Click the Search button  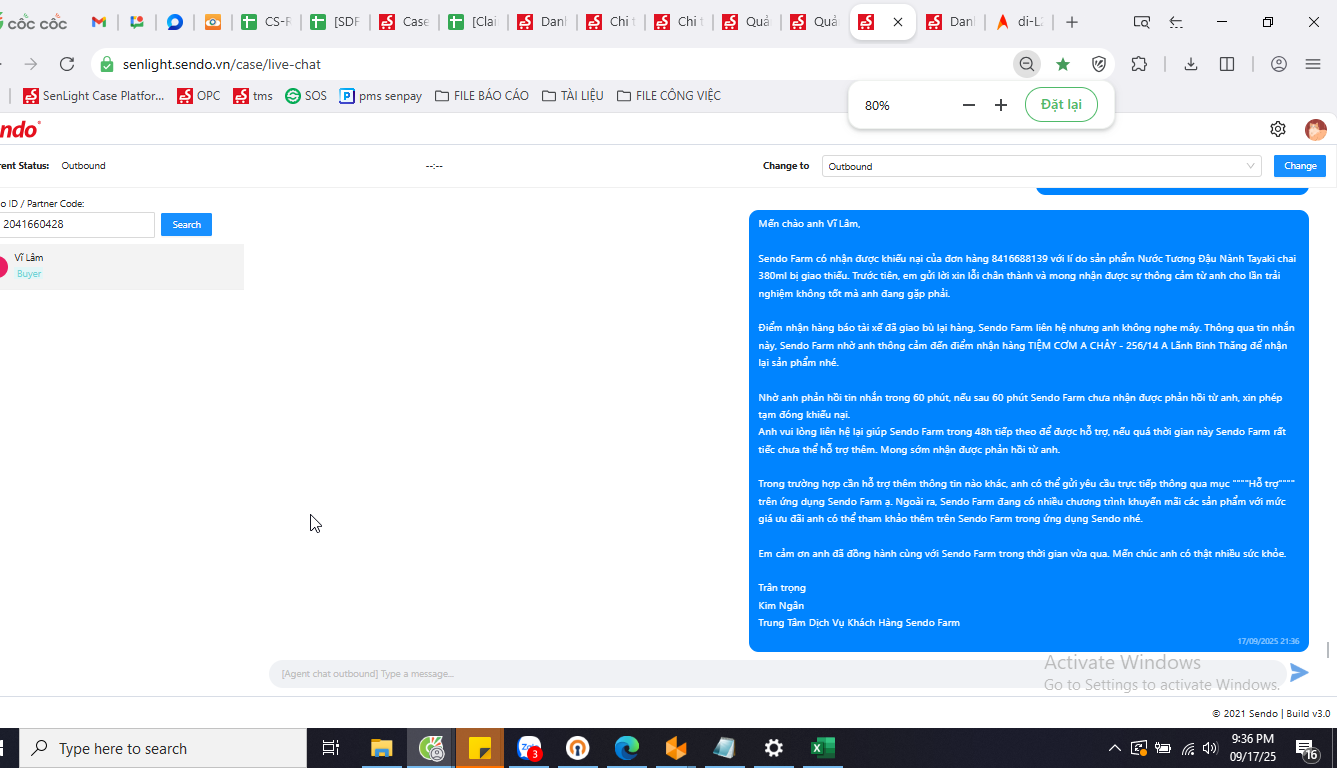pos(186,224)
